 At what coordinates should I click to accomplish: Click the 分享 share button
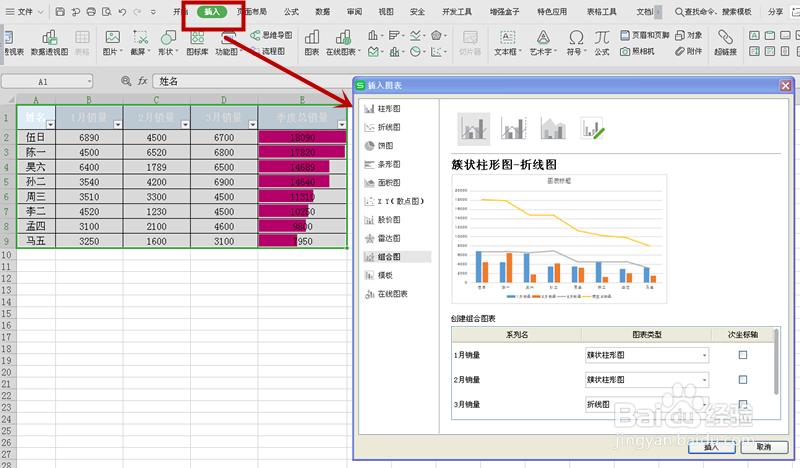click(776, 11)
